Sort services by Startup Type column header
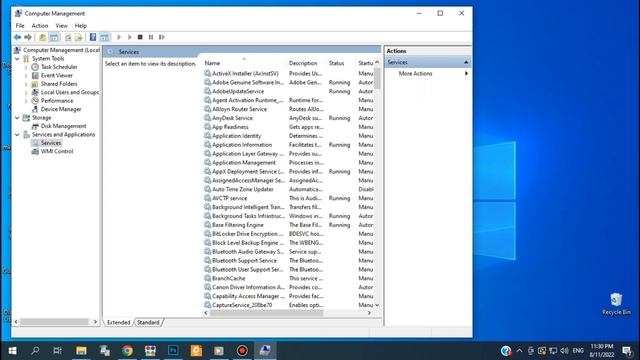 (365, 63)
